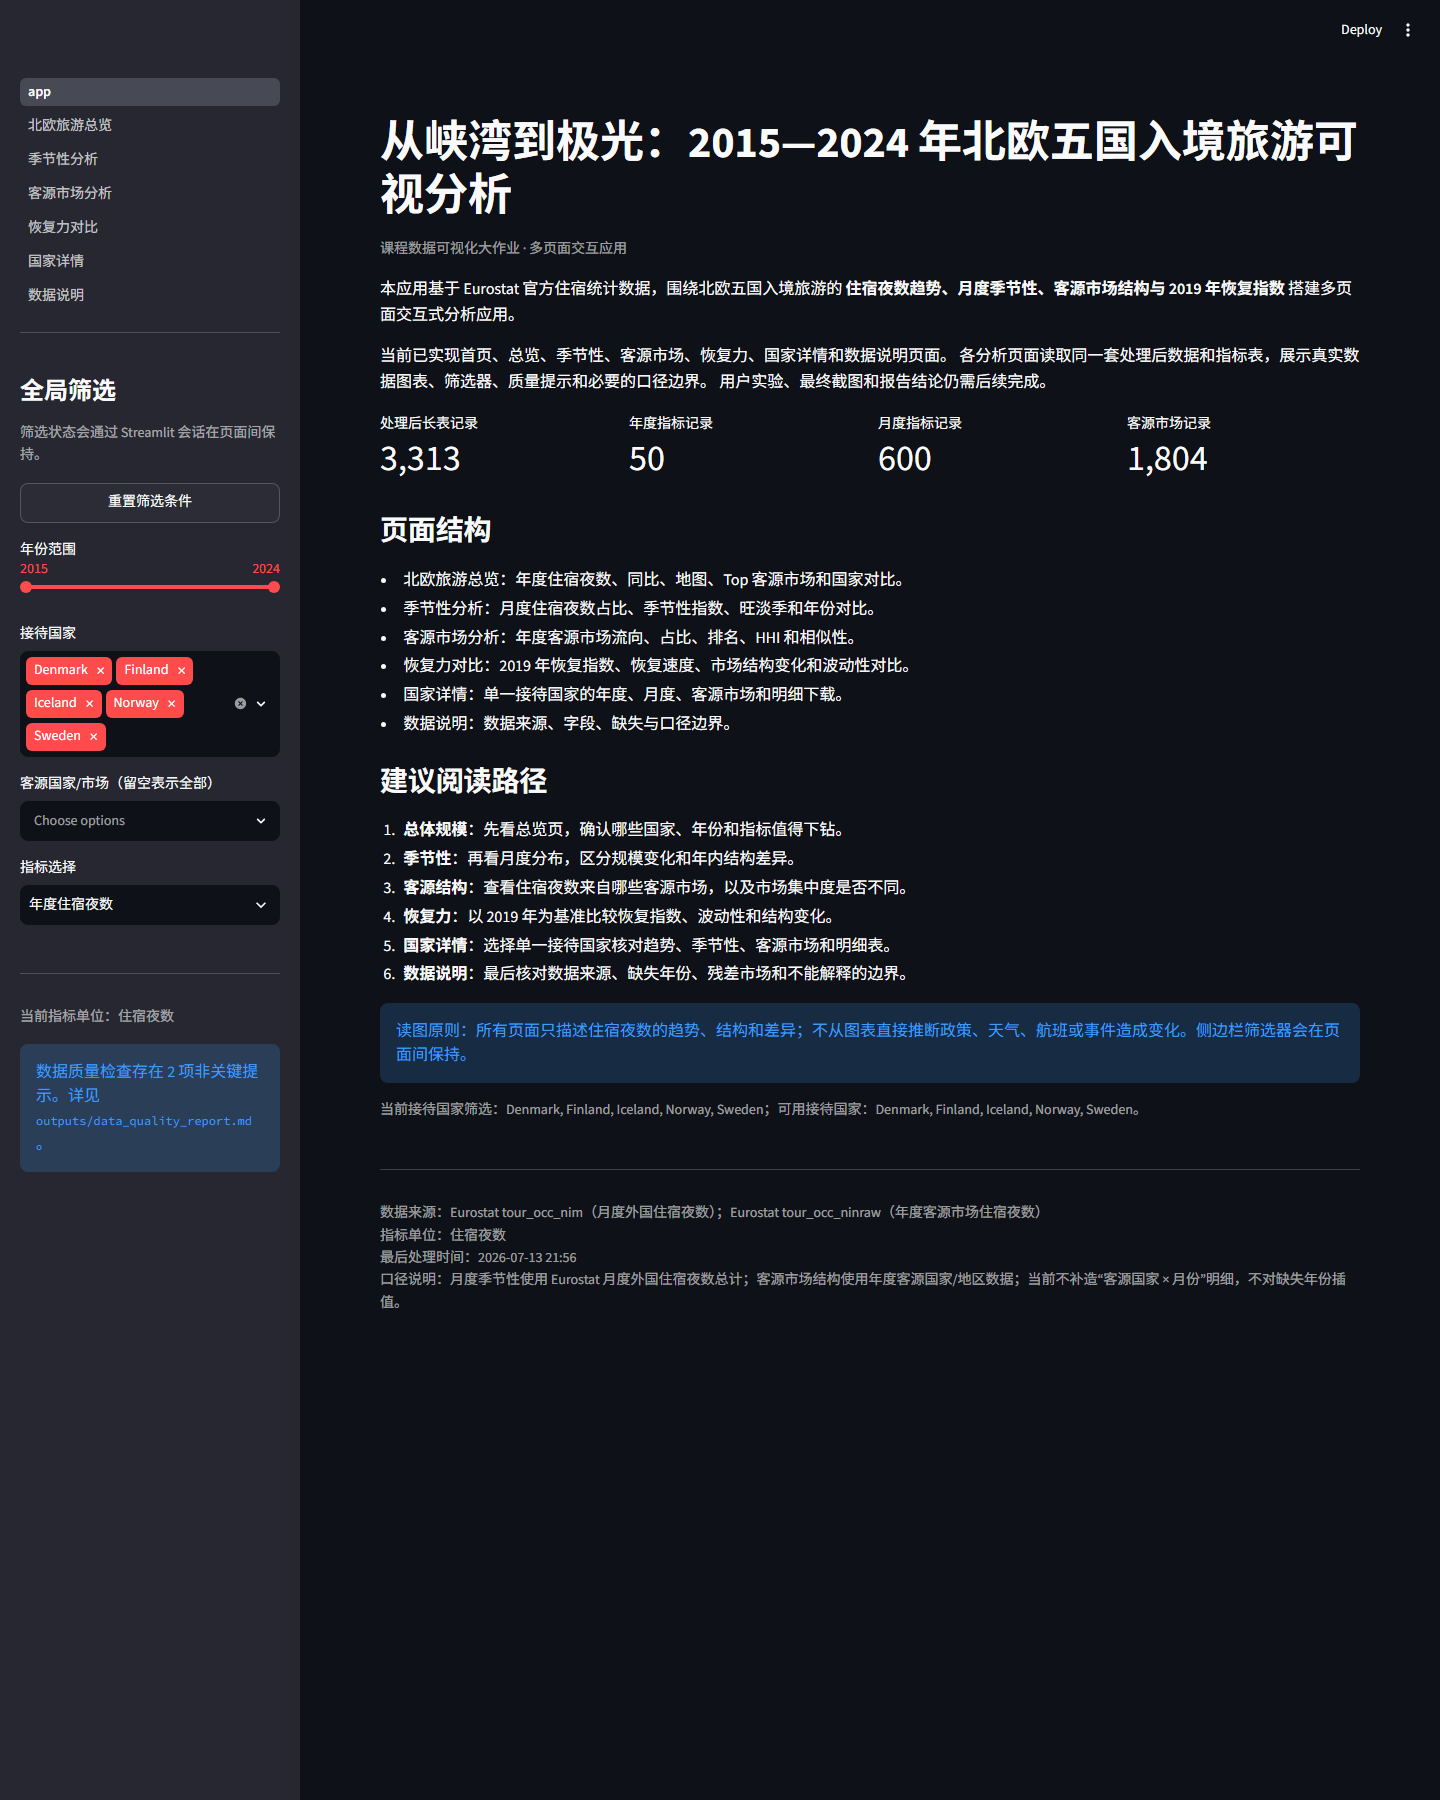Click the 建议阅读路径 section heading
This screenshot has width=1440, height=1800.
click(464, 781)
